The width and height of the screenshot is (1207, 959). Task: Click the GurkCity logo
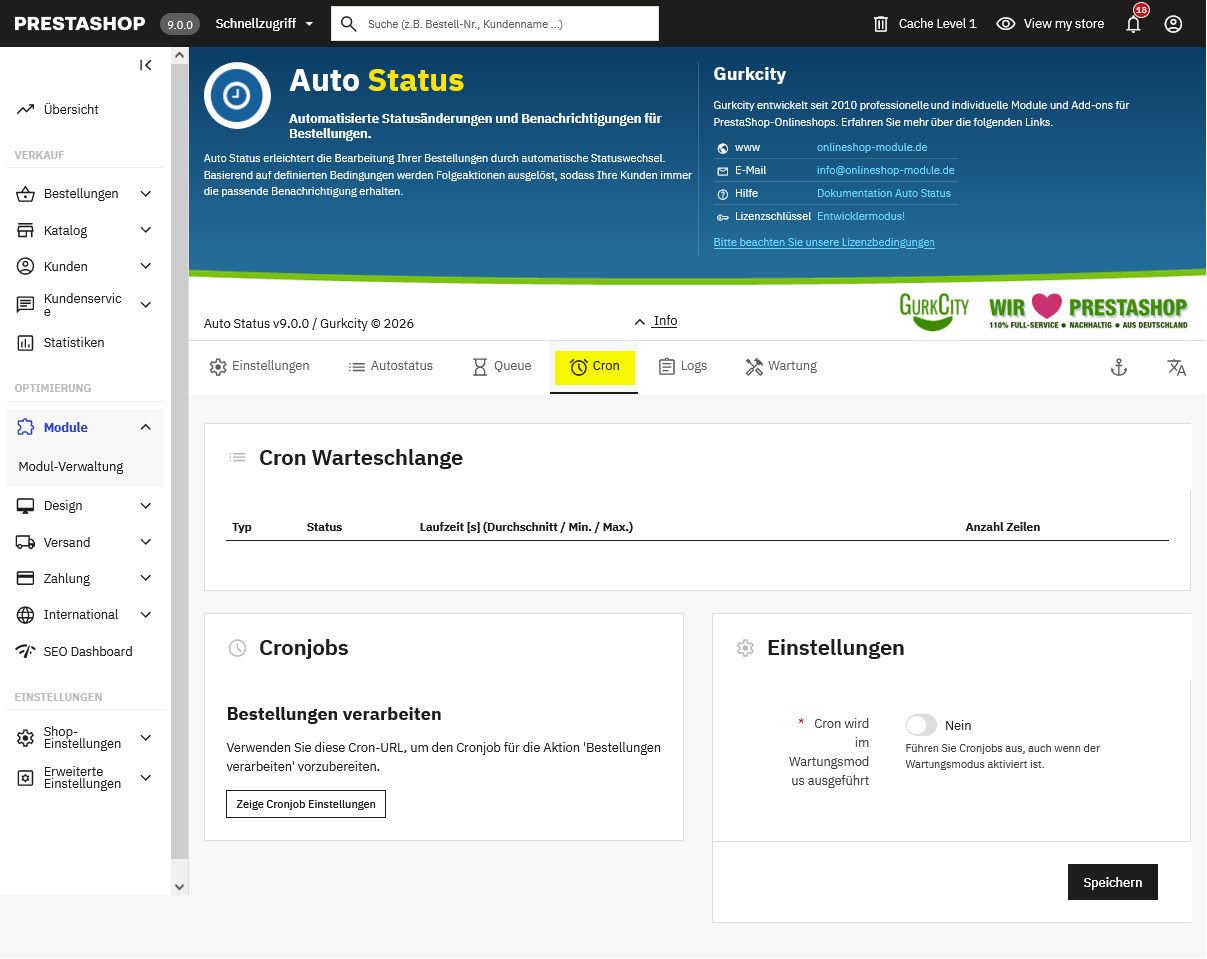coord(934,310)
